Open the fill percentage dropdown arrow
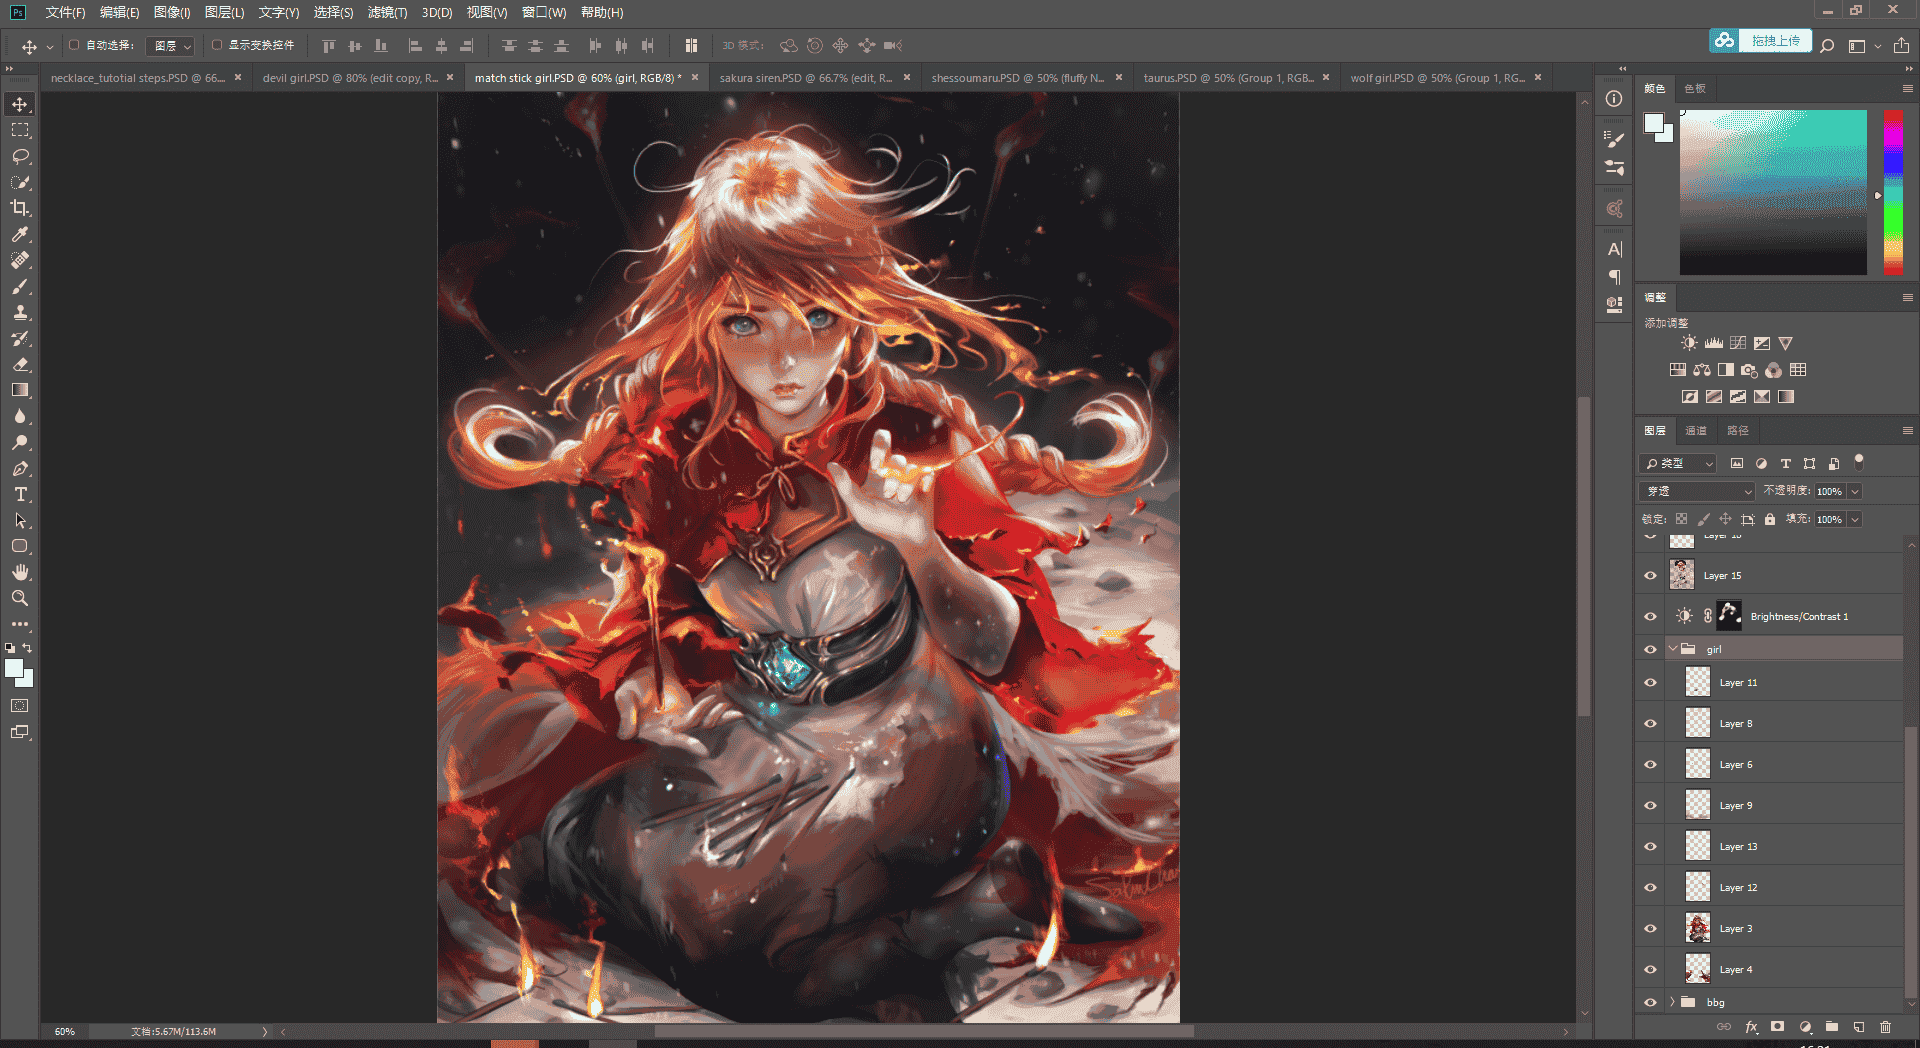The width and height of the screenshot is (1920, 1048). pyautogui.click(x=1854, y=519)
